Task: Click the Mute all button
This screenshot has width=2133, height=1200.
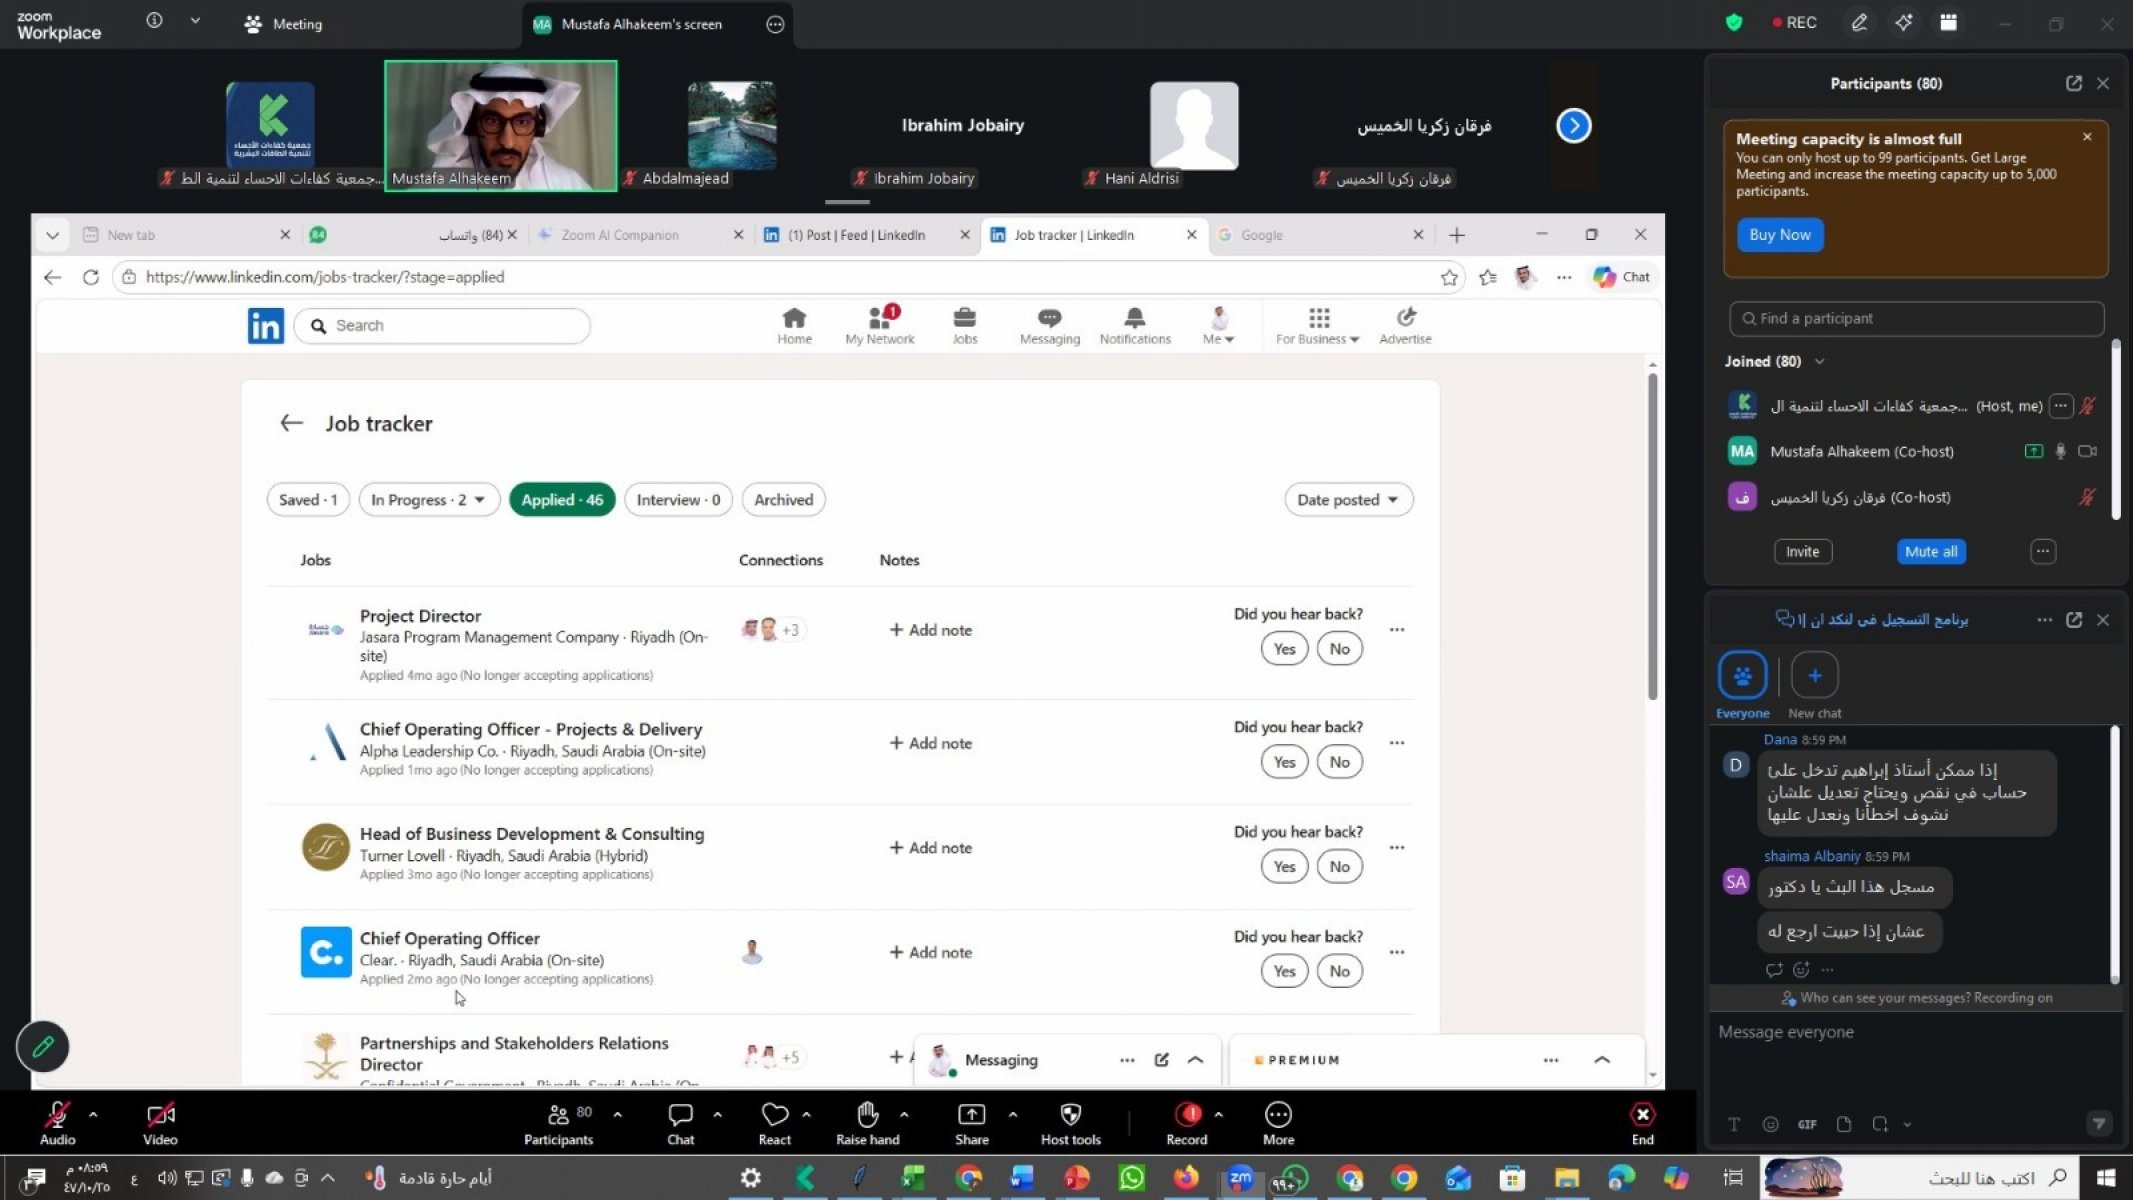Action: point(1930,552)
